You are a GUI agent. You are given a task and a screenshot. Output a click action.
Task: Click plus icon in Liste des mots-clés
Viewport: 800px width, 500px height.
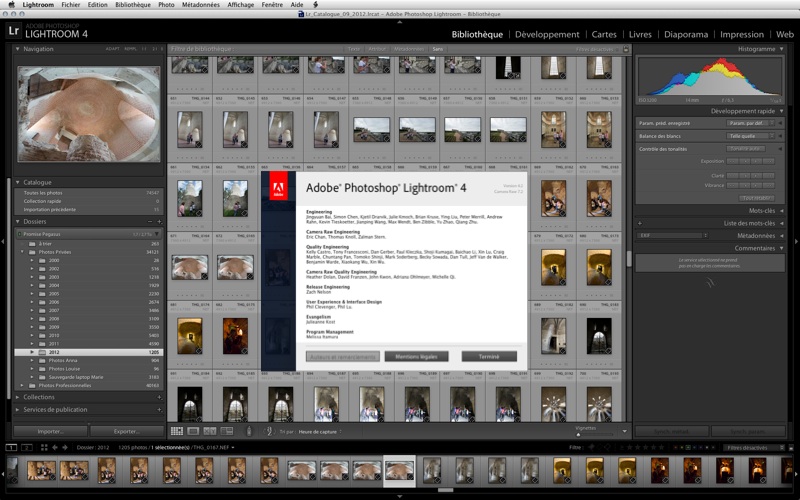640,223
